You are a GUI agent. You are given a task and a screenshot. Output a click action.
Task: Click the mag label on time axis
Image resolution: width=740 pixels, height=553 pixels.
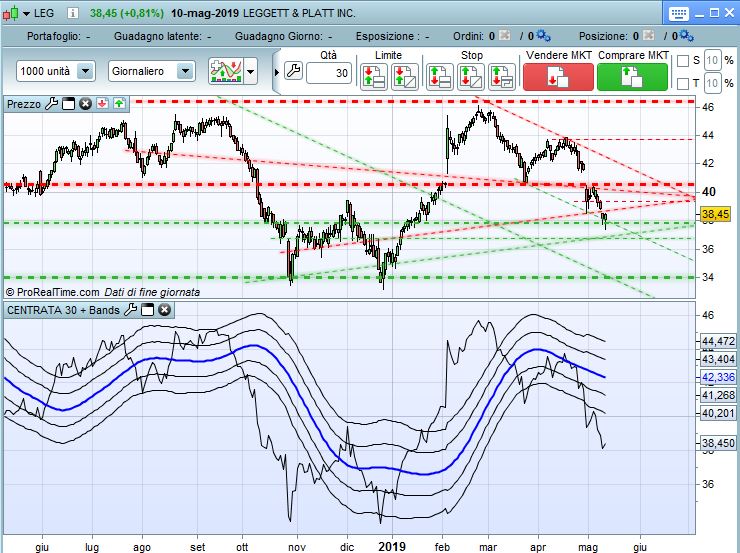588,547
